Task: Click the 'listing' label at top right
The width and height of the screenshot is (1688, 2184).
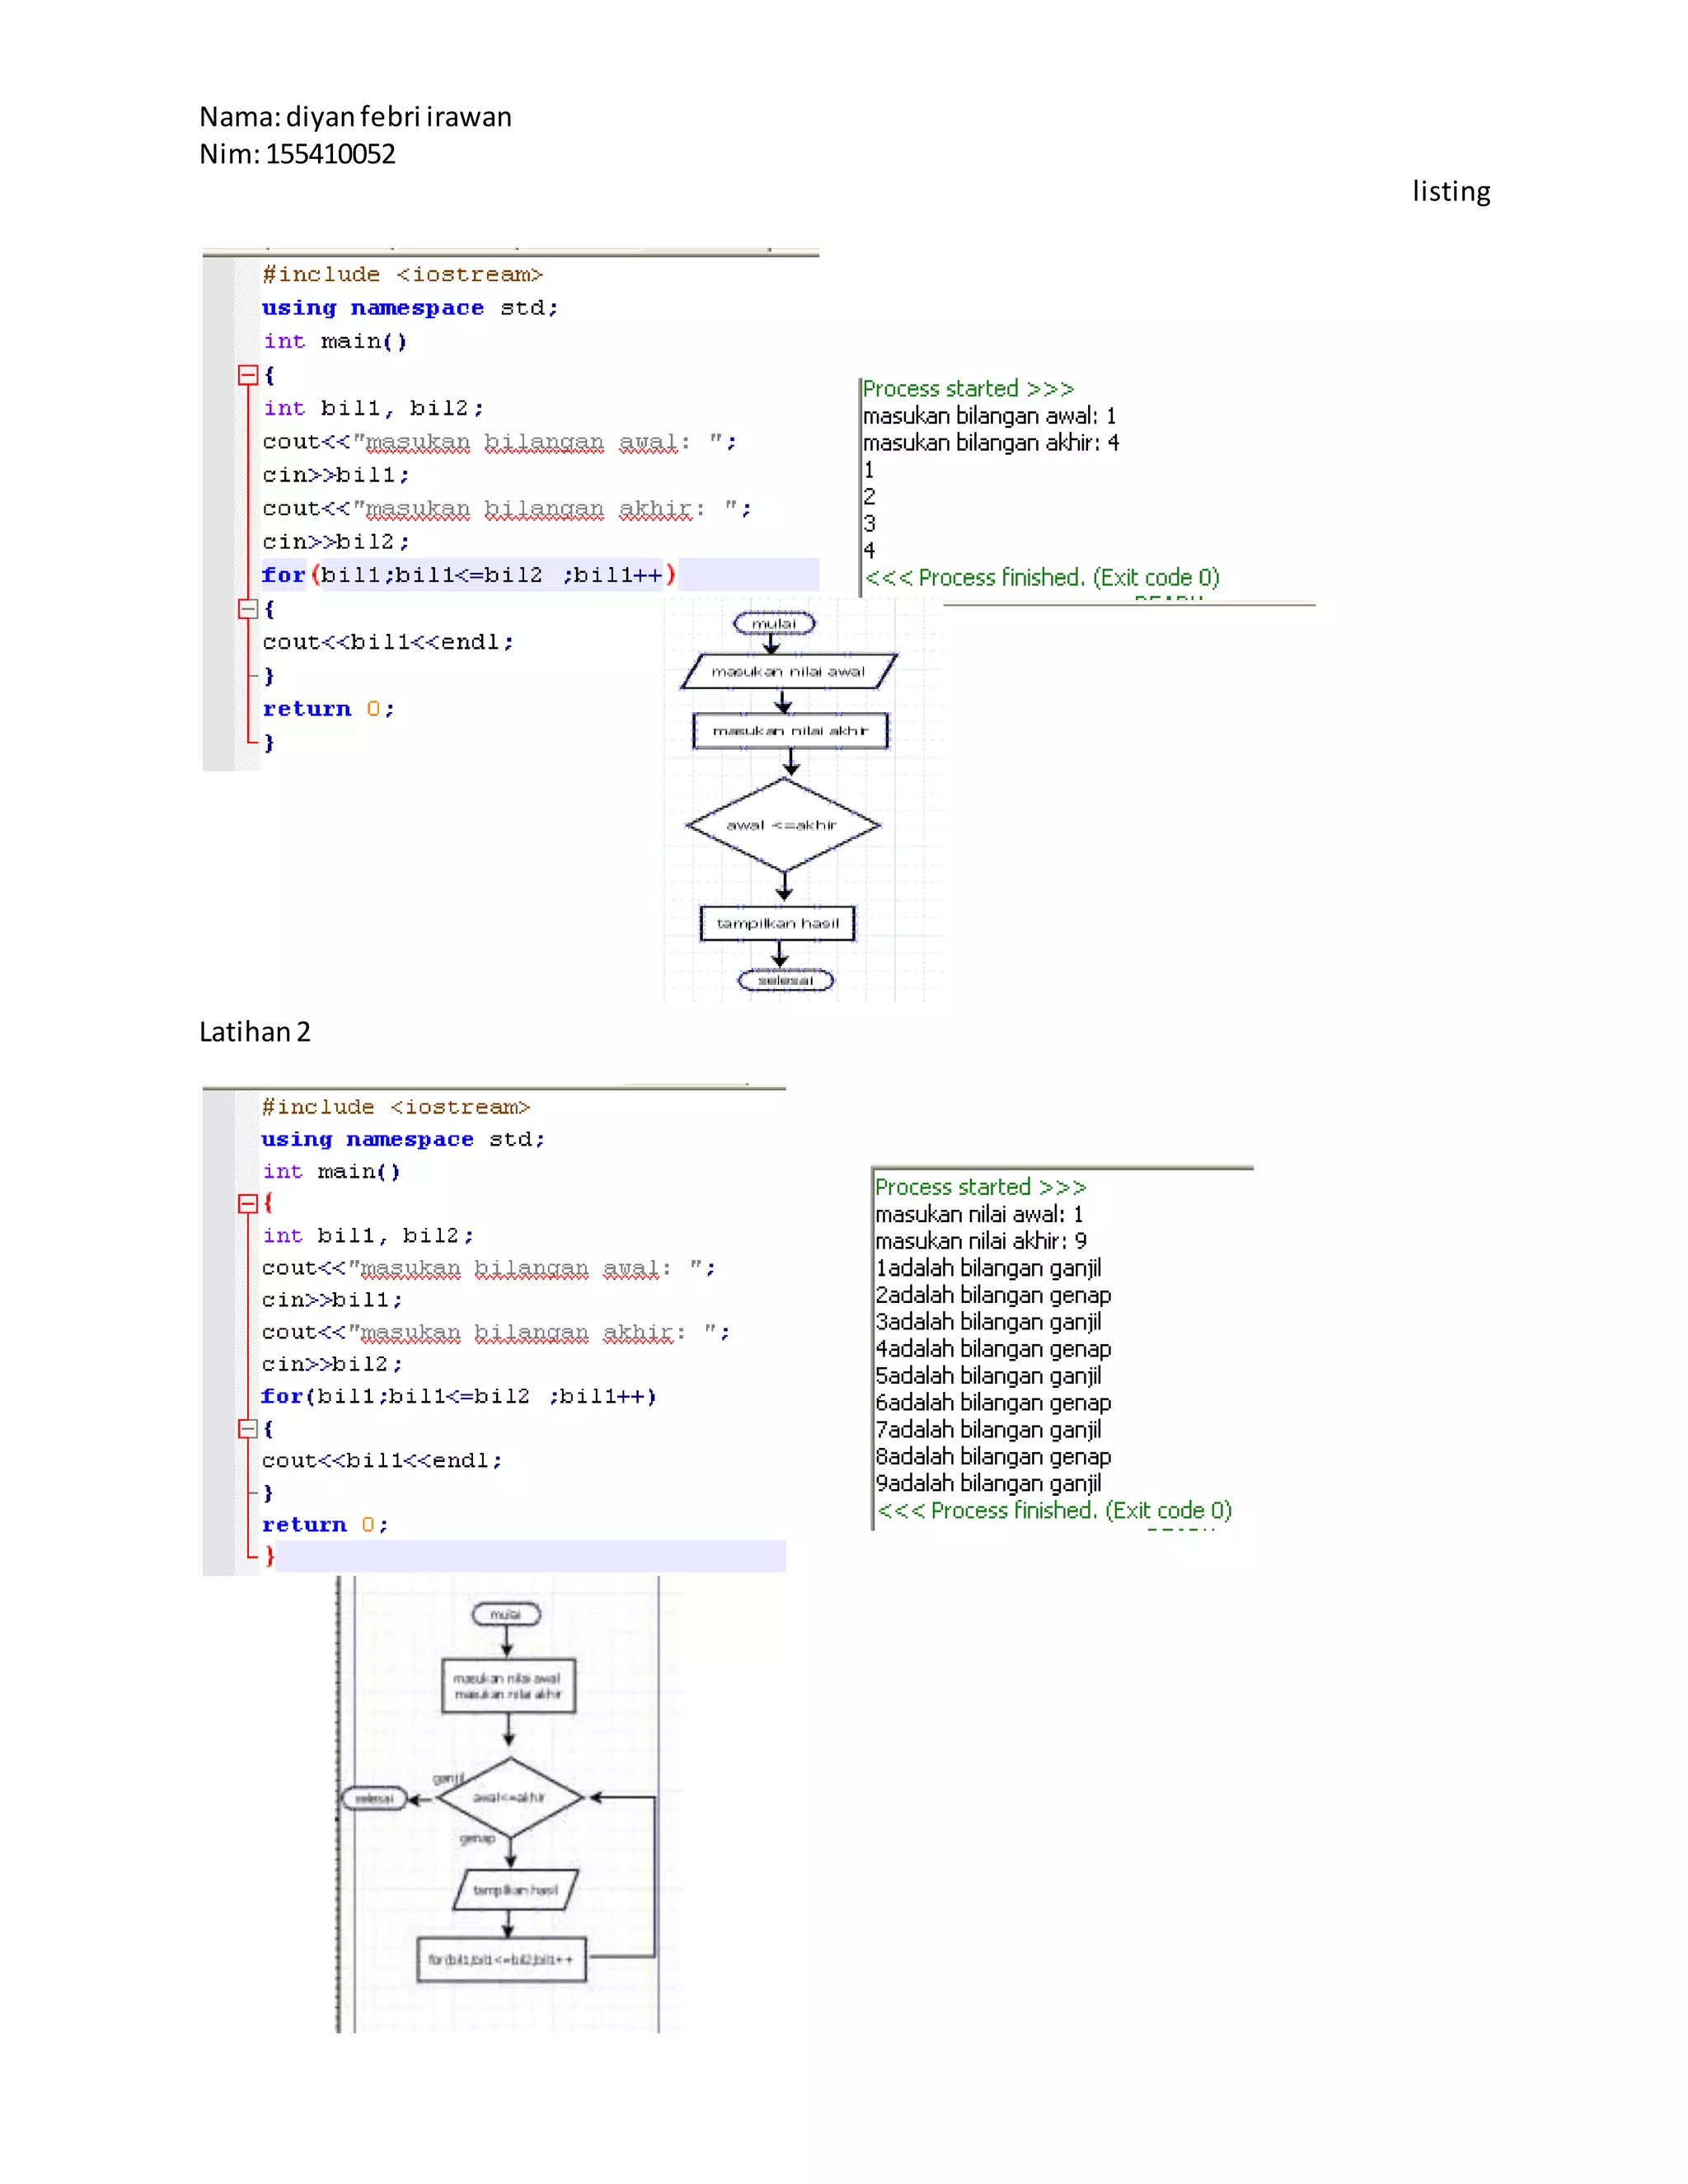Action: 1450,191
